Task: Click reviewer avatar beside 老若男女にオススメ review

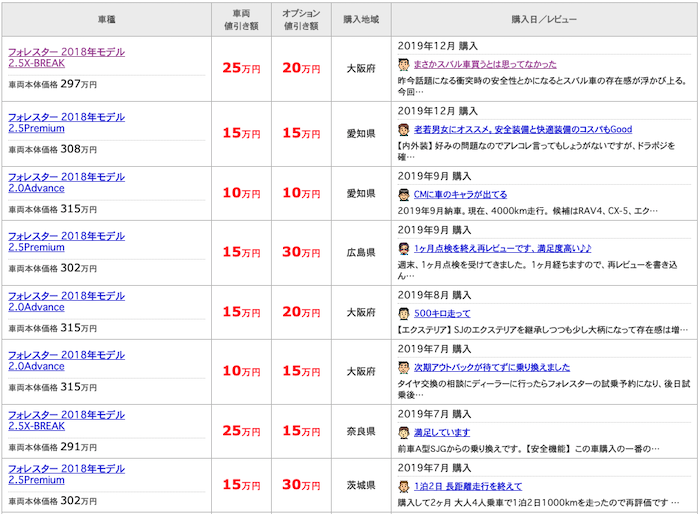Action: pyautogui.click(x=404, y=130)
